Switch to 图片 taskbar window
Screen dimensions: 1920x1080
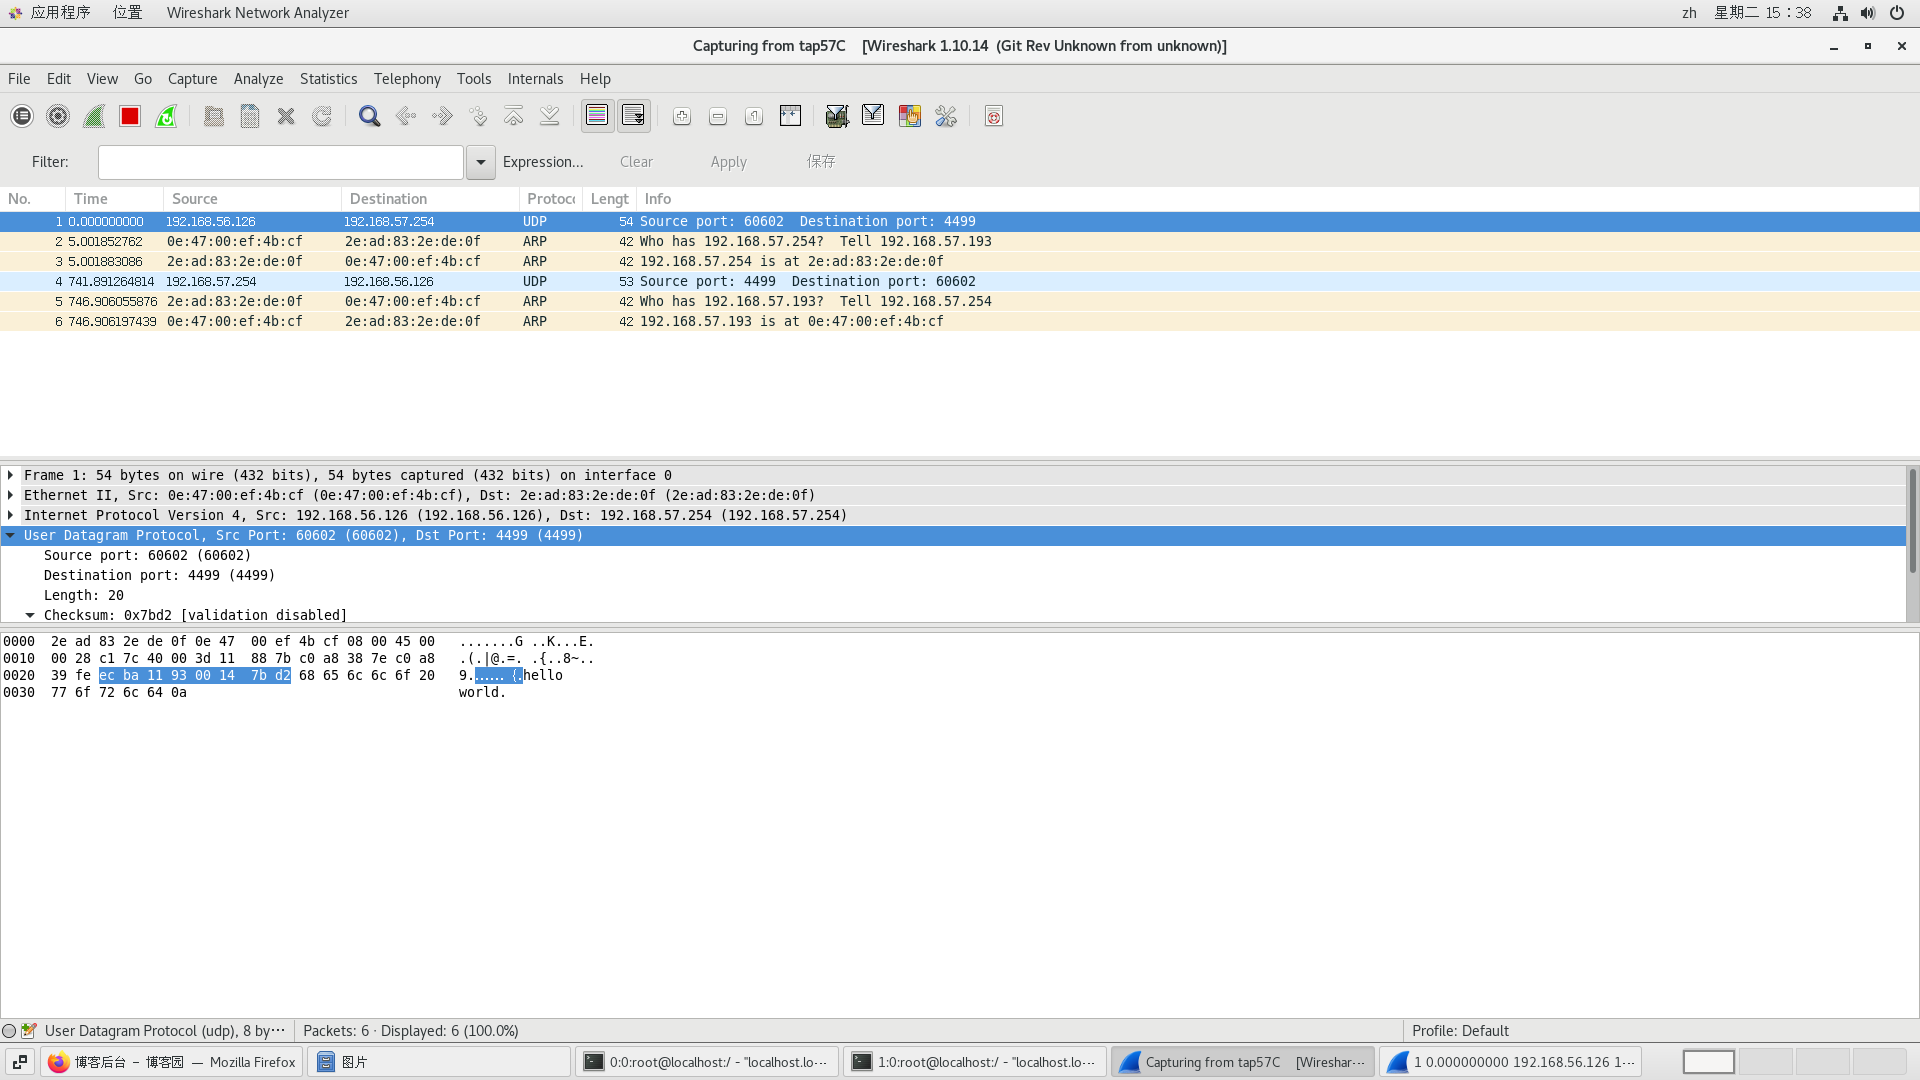tap(439, 1062)
